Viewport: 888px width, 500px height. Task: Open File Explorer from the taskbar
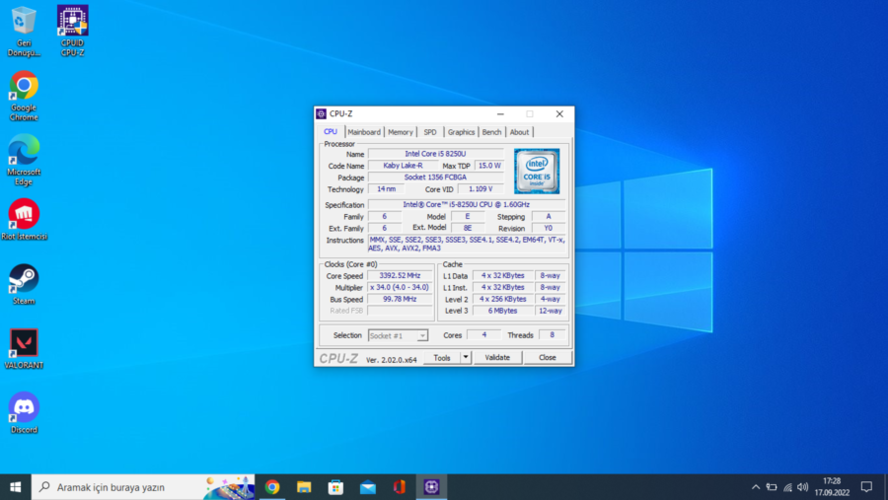304,487
